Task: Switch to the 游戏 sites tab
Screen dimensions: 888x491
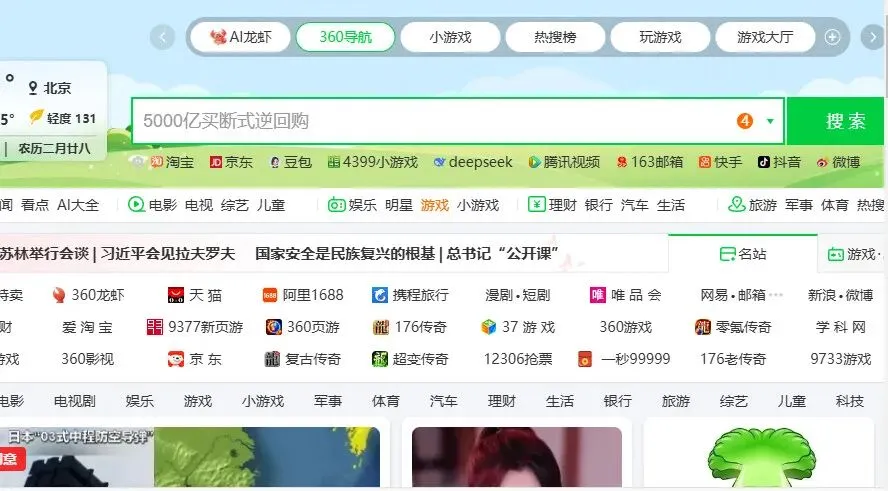Action: 853,254
